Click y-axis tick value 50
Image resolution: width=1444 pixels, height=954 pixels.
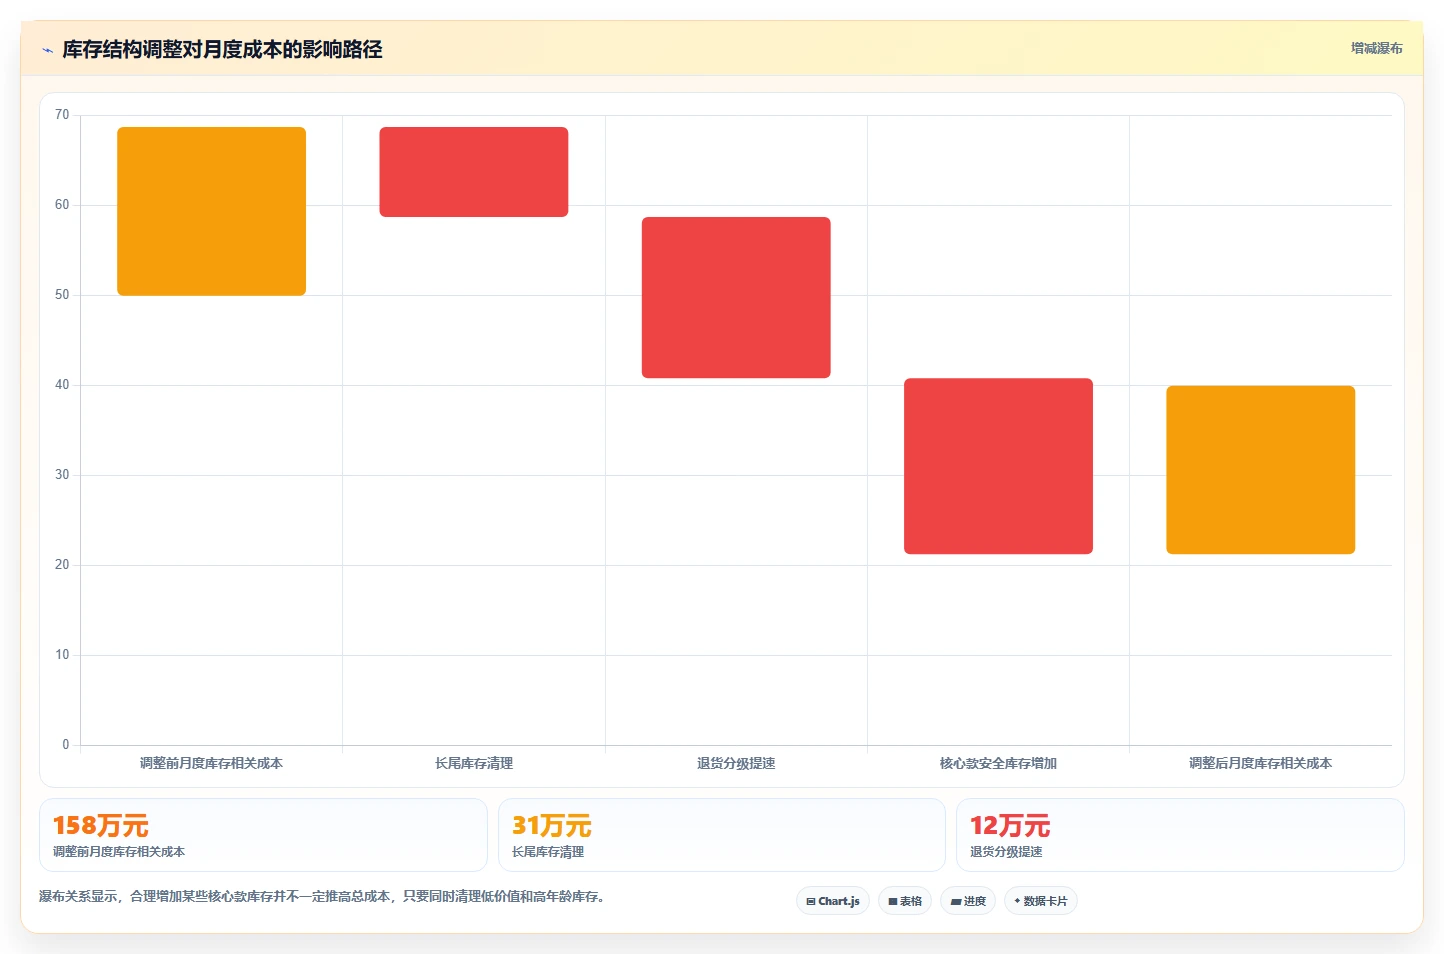click(x=62, y=295)
